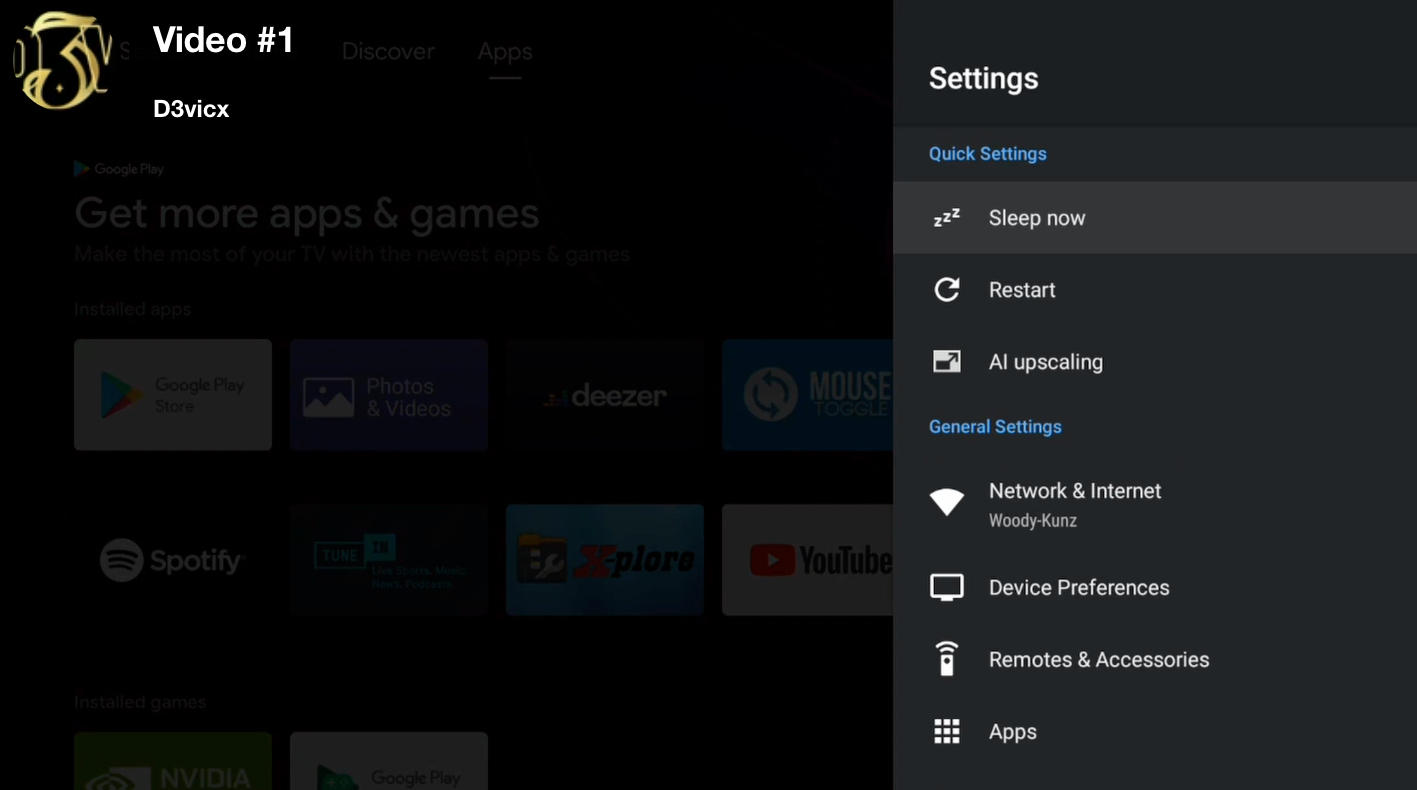Click the D3vicx channel logo

coord(62,60)
